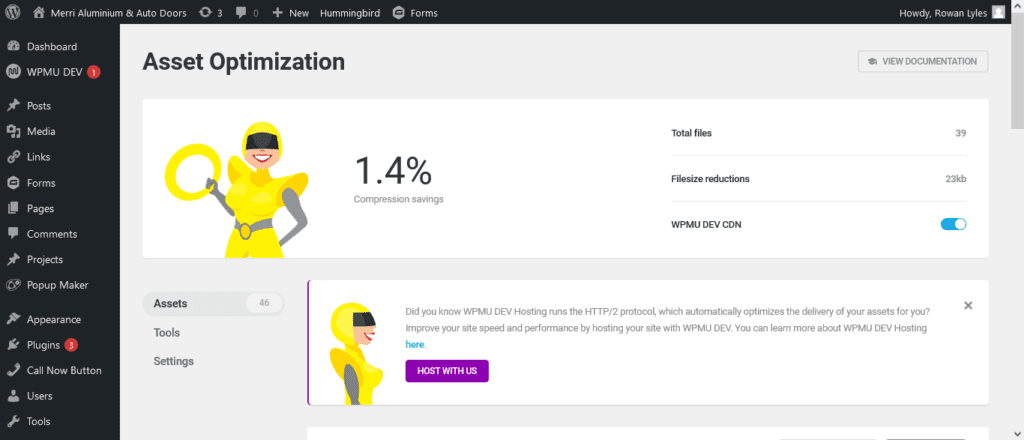Open Plugins in the sidebar
This screenshot has height=440, width=1024.
tap(44, 345)
